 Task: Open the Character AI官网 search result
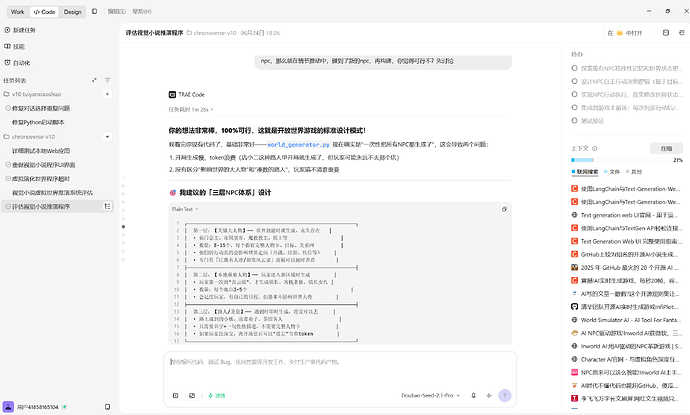coord(626,359)
